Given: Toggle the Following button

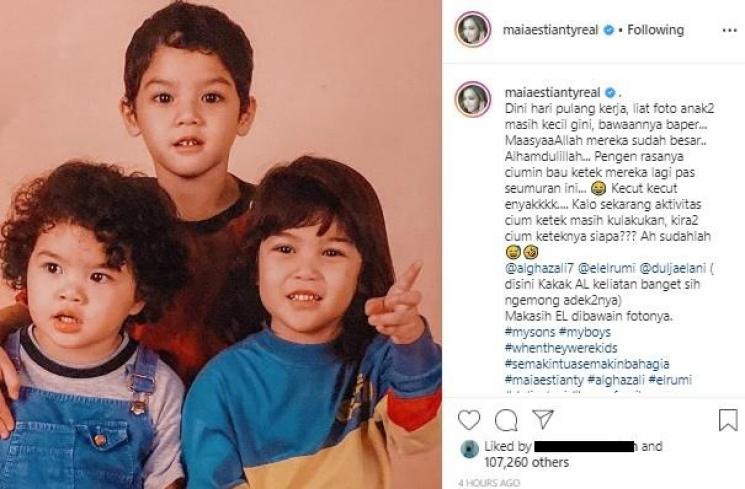Looking at the screenshot, I should (x=655, y=30).
